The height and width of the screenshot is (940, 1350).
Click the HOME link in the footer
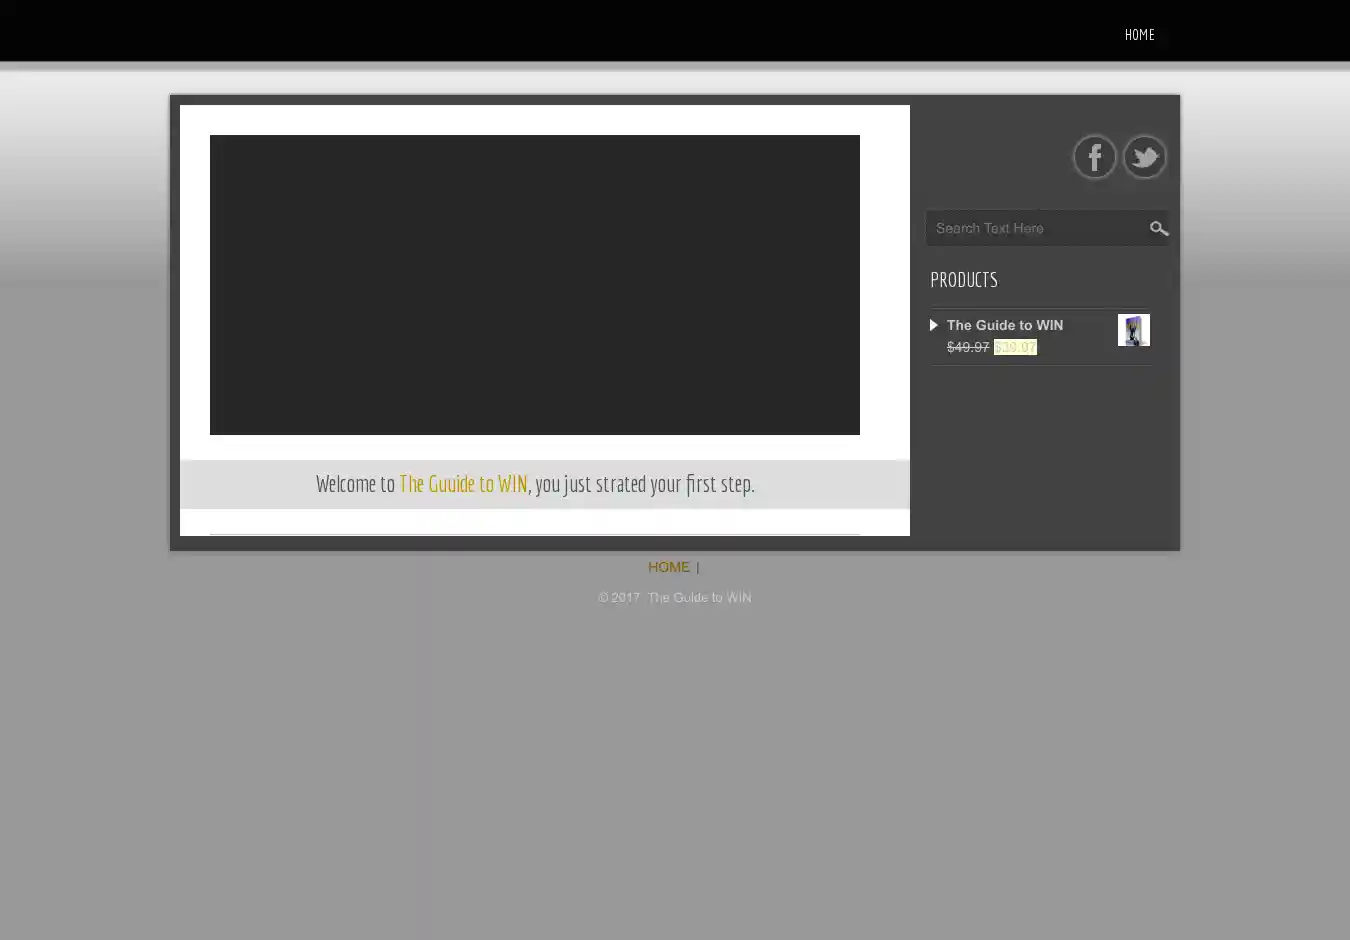(x=668, y=567)
